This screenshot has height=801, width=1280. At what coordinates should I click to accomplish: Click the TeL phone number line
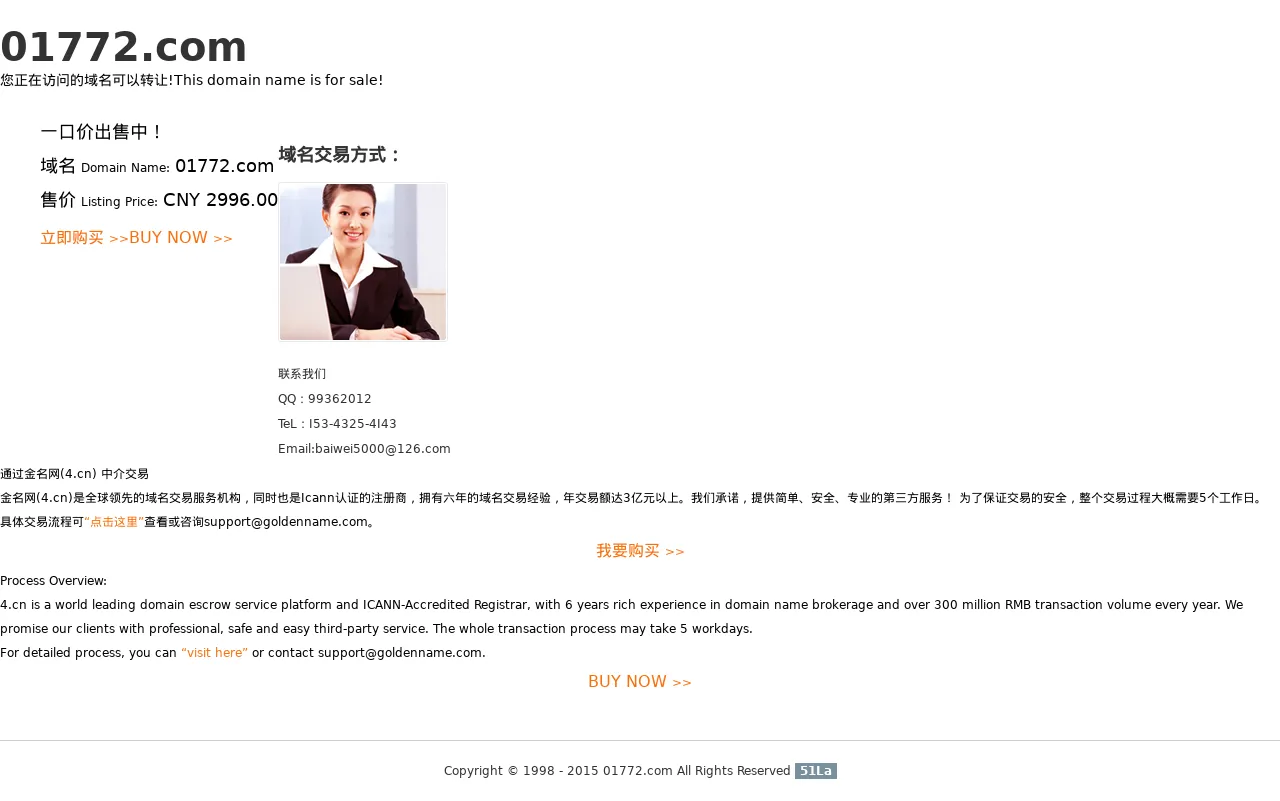pos(337,424)
